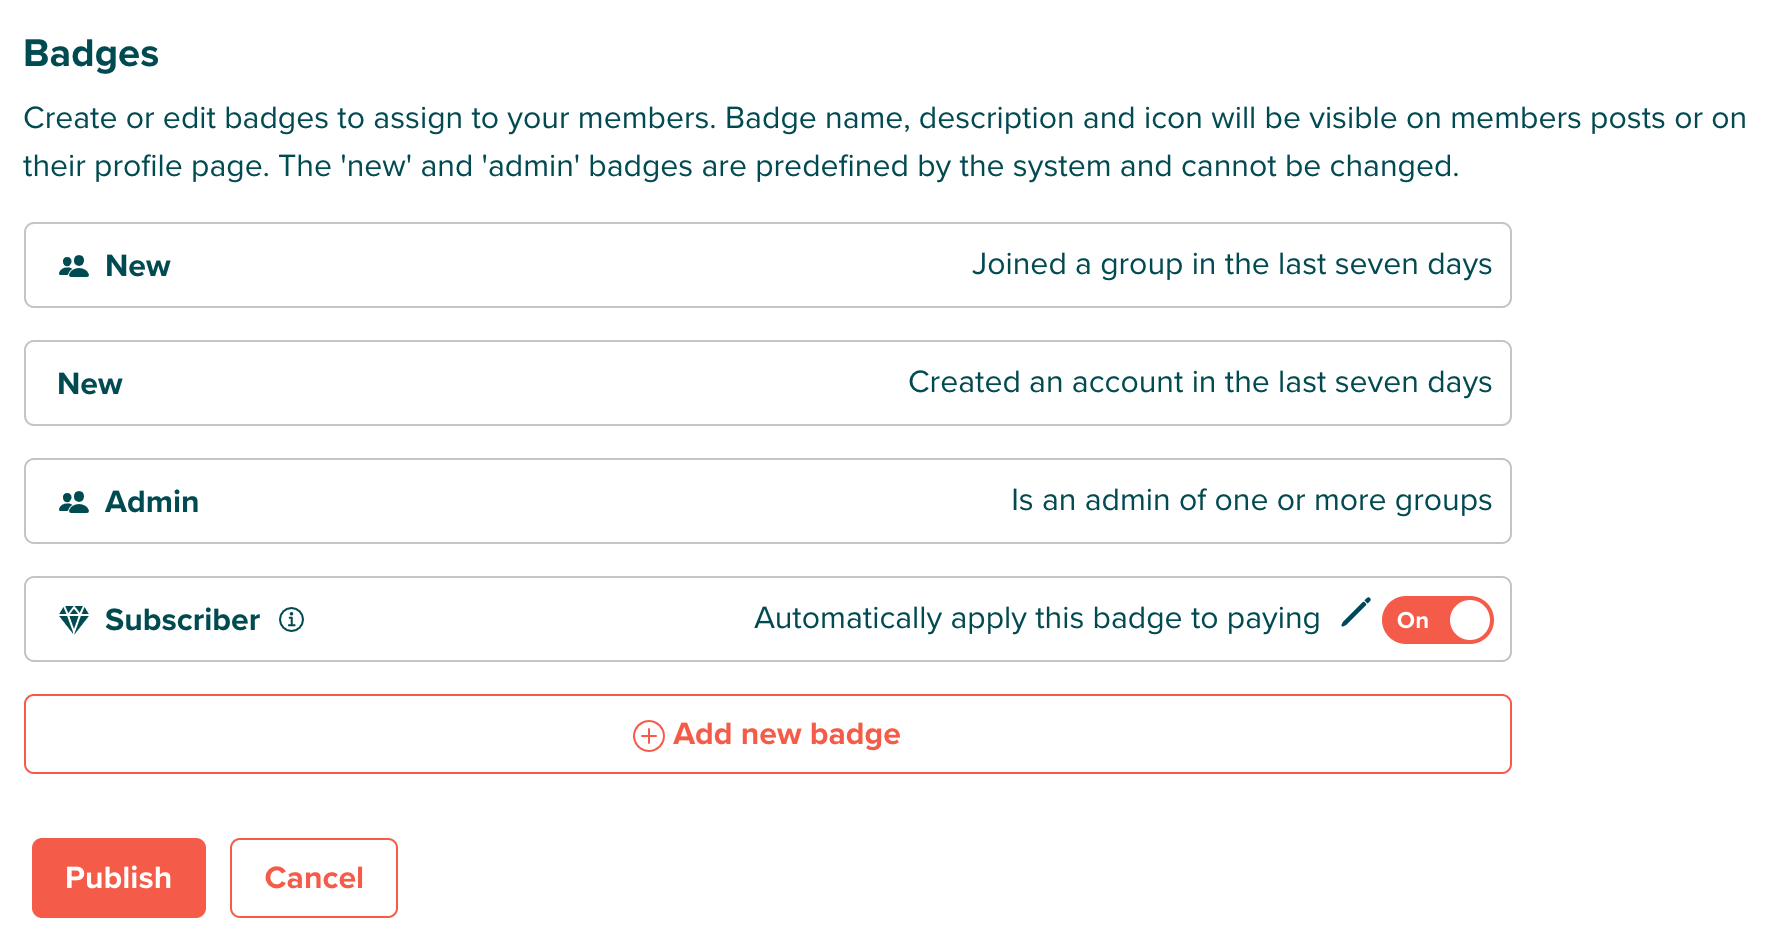The width and height of the screenshot is (1770, 942).
Task: Click 'Joined a group in the last seven days' text
Action: [1232, 264]
